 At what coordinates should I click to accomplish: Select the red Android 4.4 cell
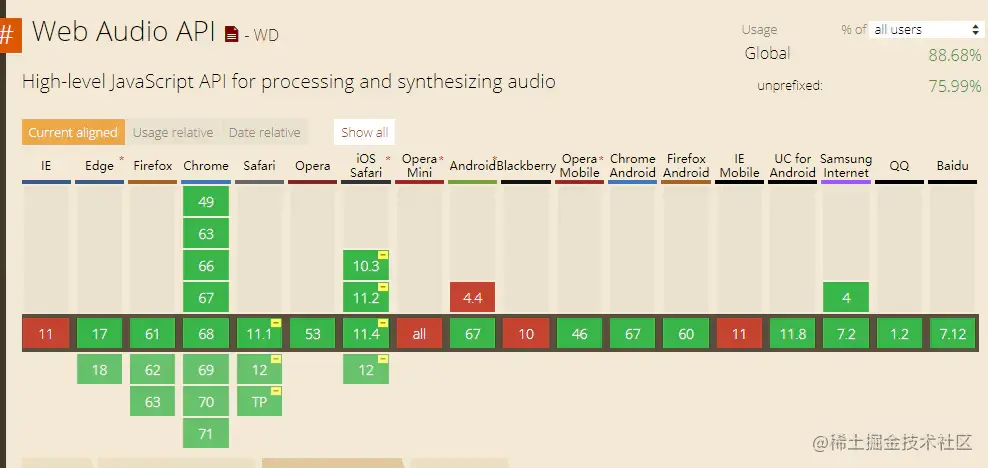tap(473, 297)
